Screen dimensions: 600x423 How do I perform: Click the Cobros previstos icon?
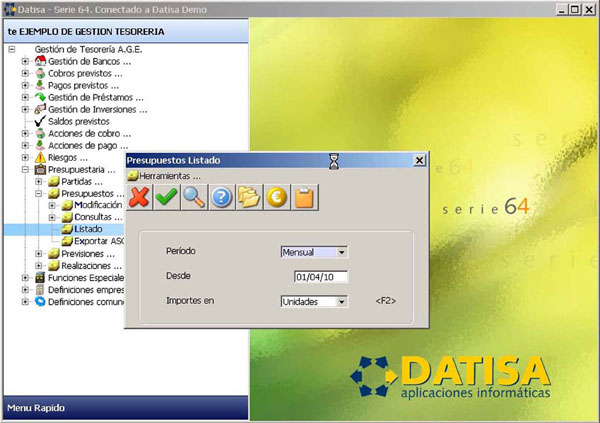coord(40,73)
